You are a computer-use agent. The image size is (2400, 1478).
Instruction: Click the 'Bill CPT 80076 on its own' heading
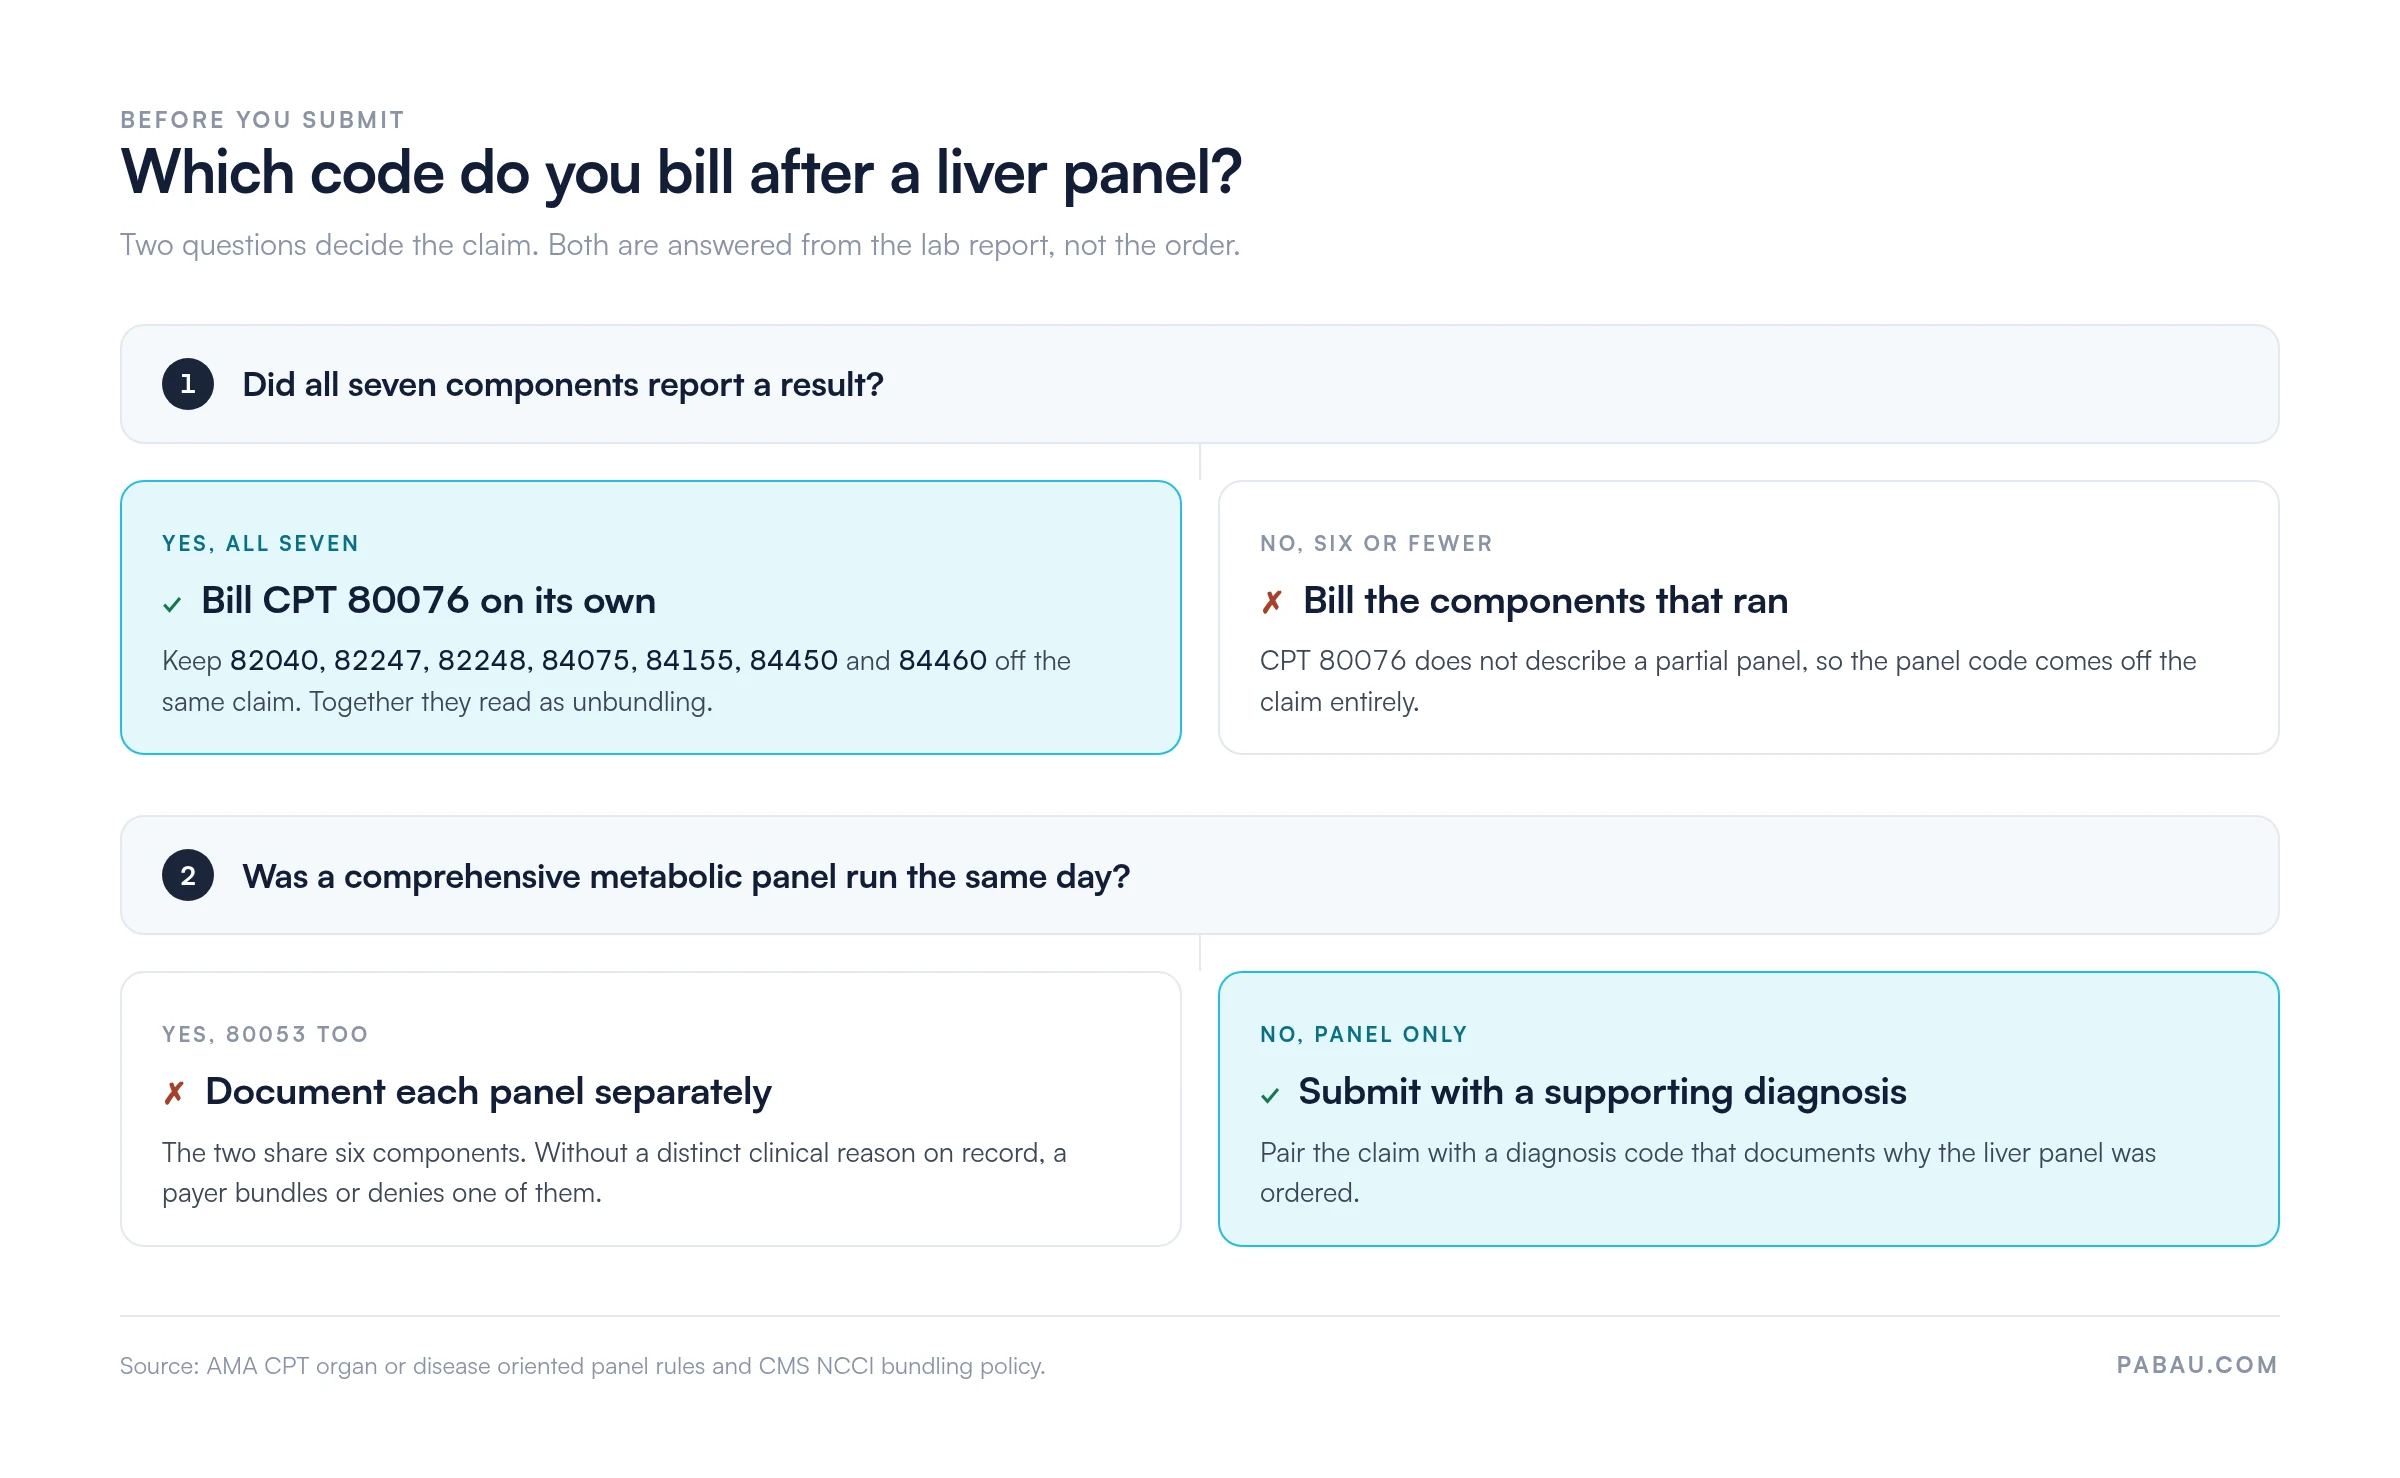tap(429, 601)
